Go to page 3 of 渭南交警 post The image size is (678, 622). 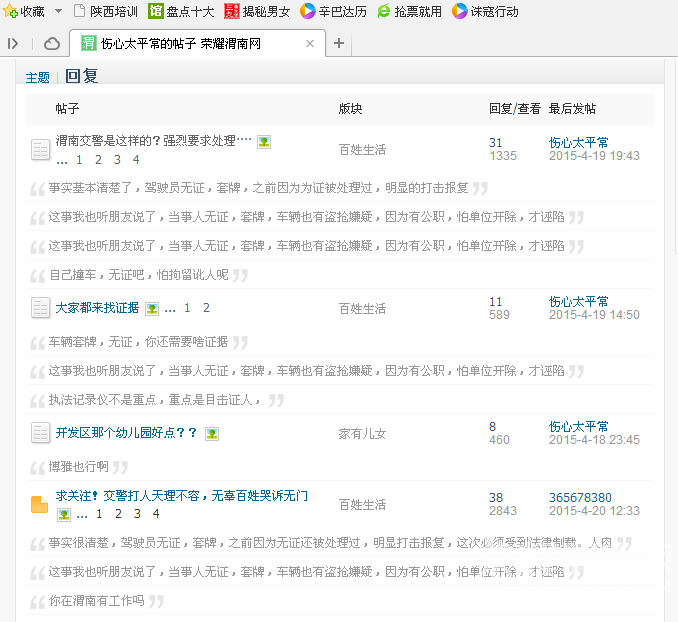117,160
